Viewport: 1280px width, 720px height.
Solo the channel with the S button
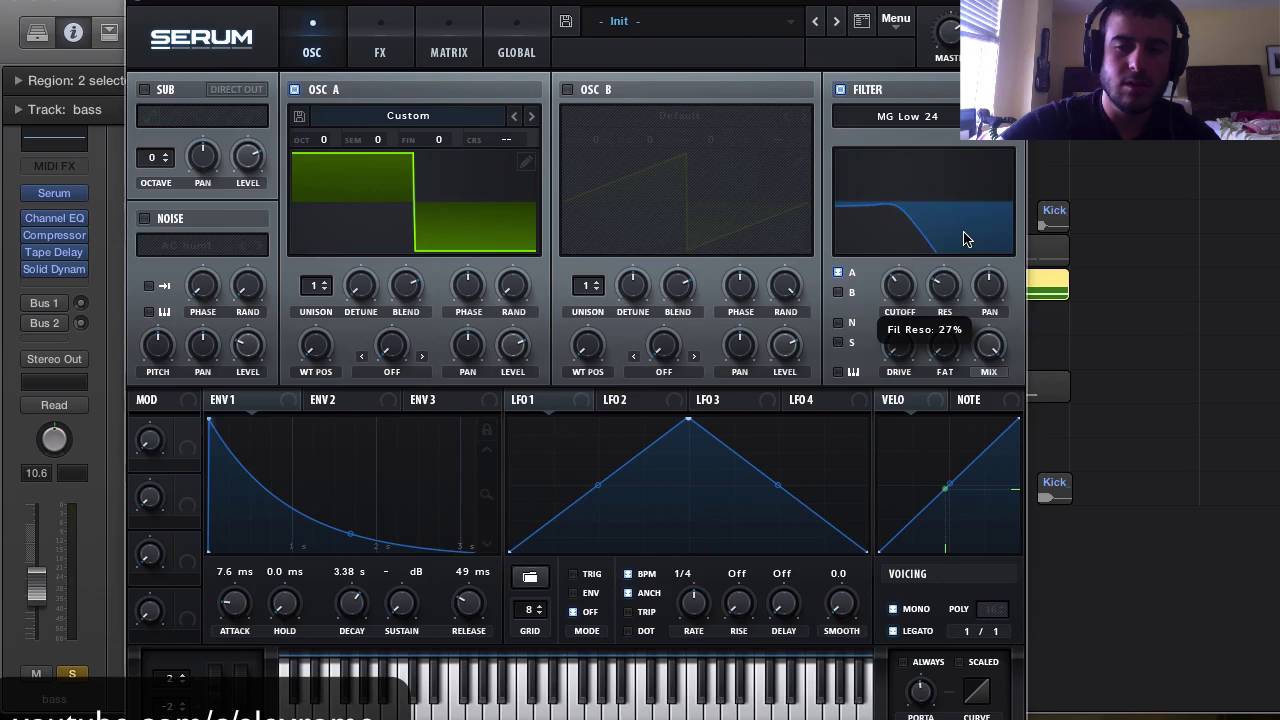(72, 674)
